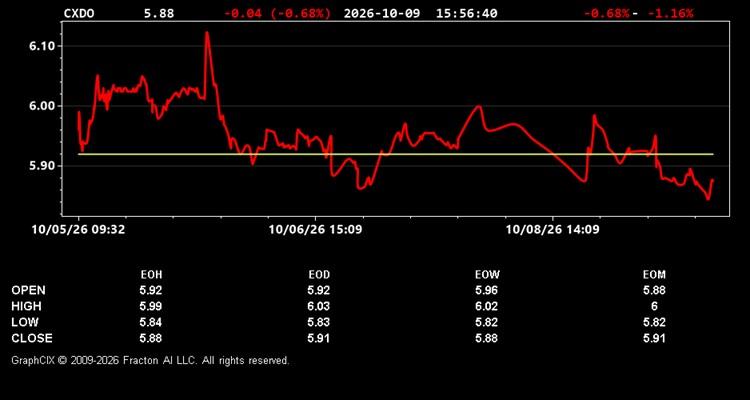Click the timestamp 15:56:40

(466, 13)
